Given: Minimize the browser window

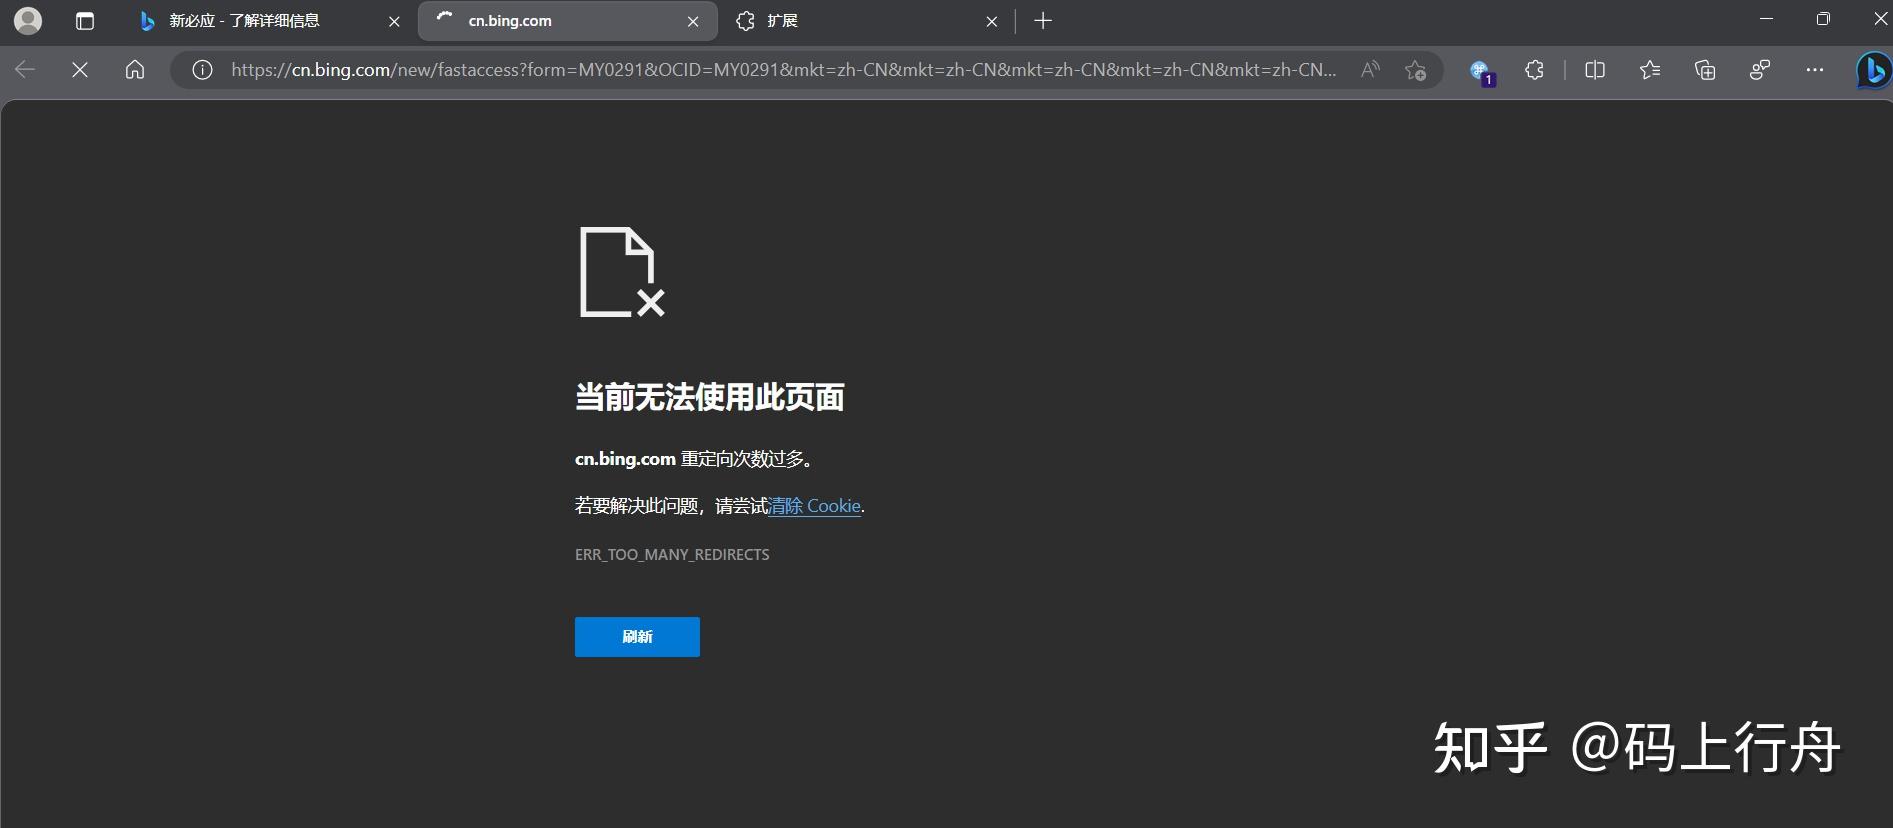Looking at the screenshot, I should coord(1766,19).
